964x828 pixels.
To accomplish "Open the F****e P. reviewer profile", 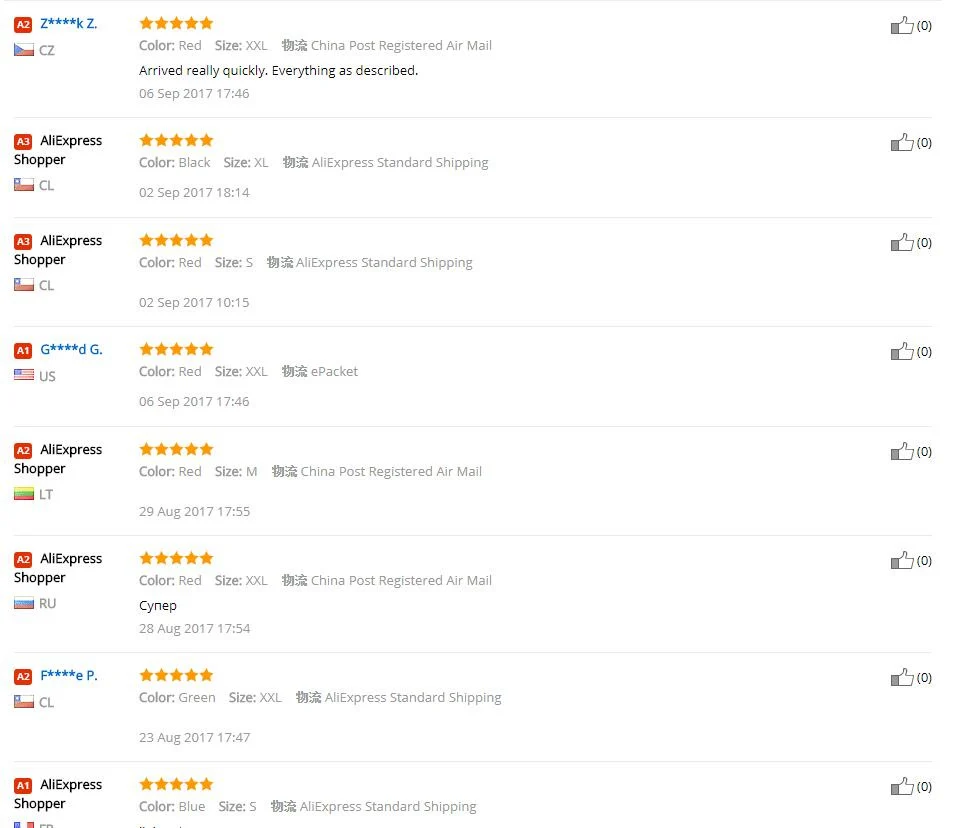I will [x=69, y=675].
